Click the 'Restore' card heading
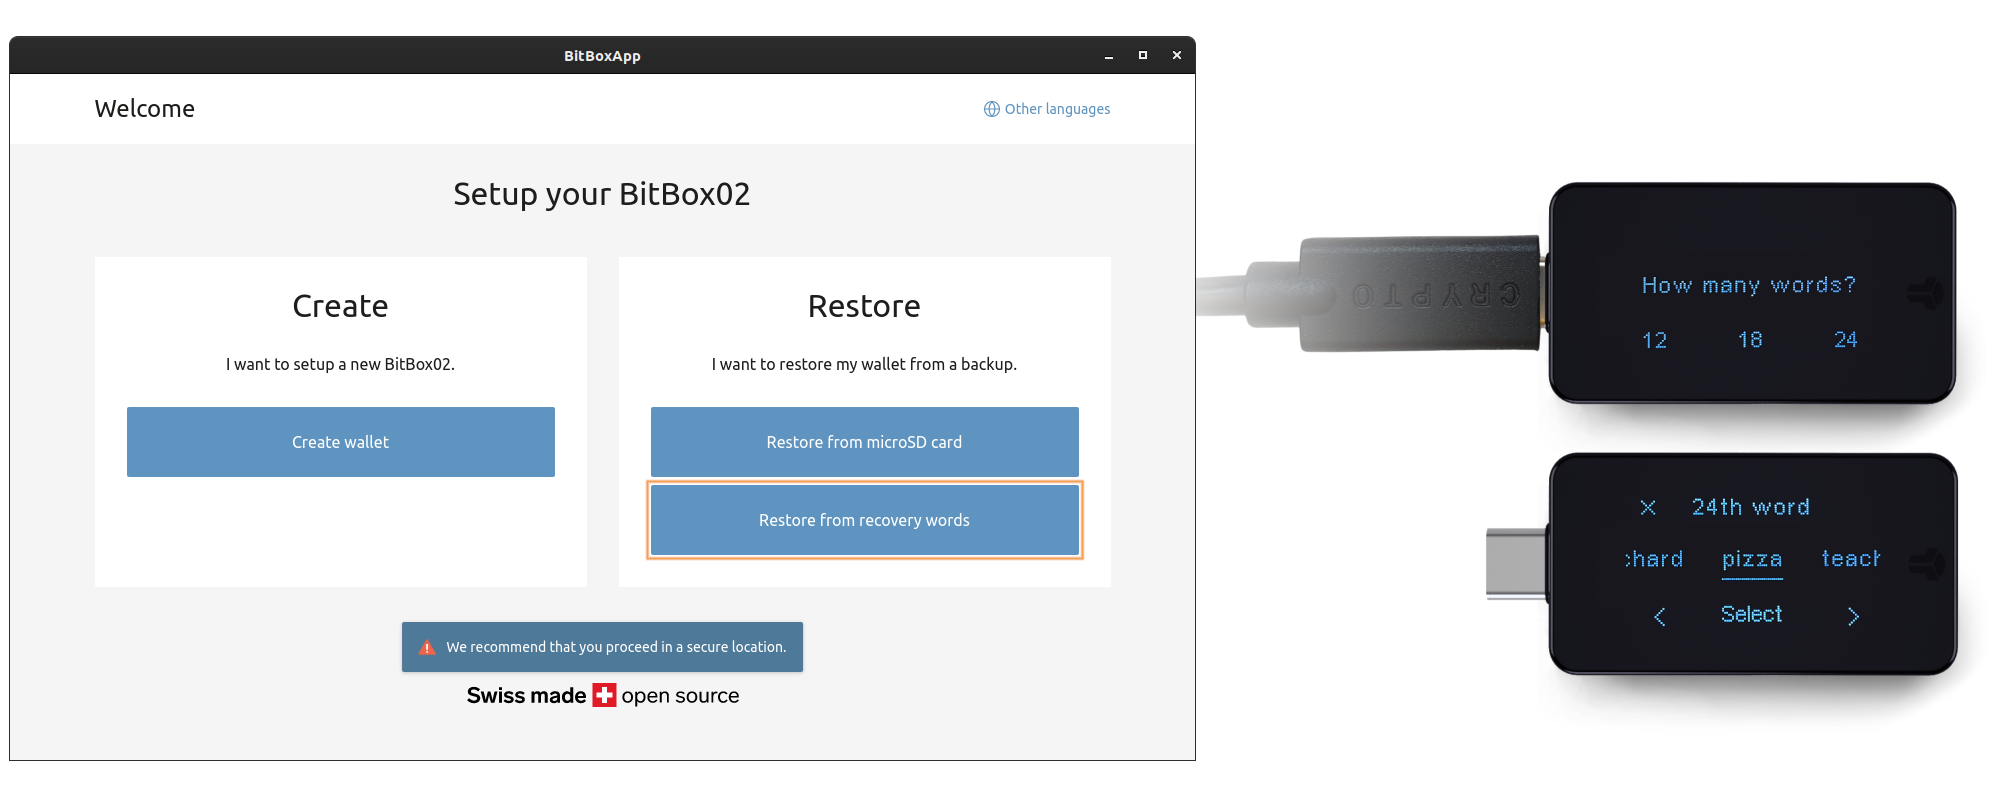 (864, 306)
